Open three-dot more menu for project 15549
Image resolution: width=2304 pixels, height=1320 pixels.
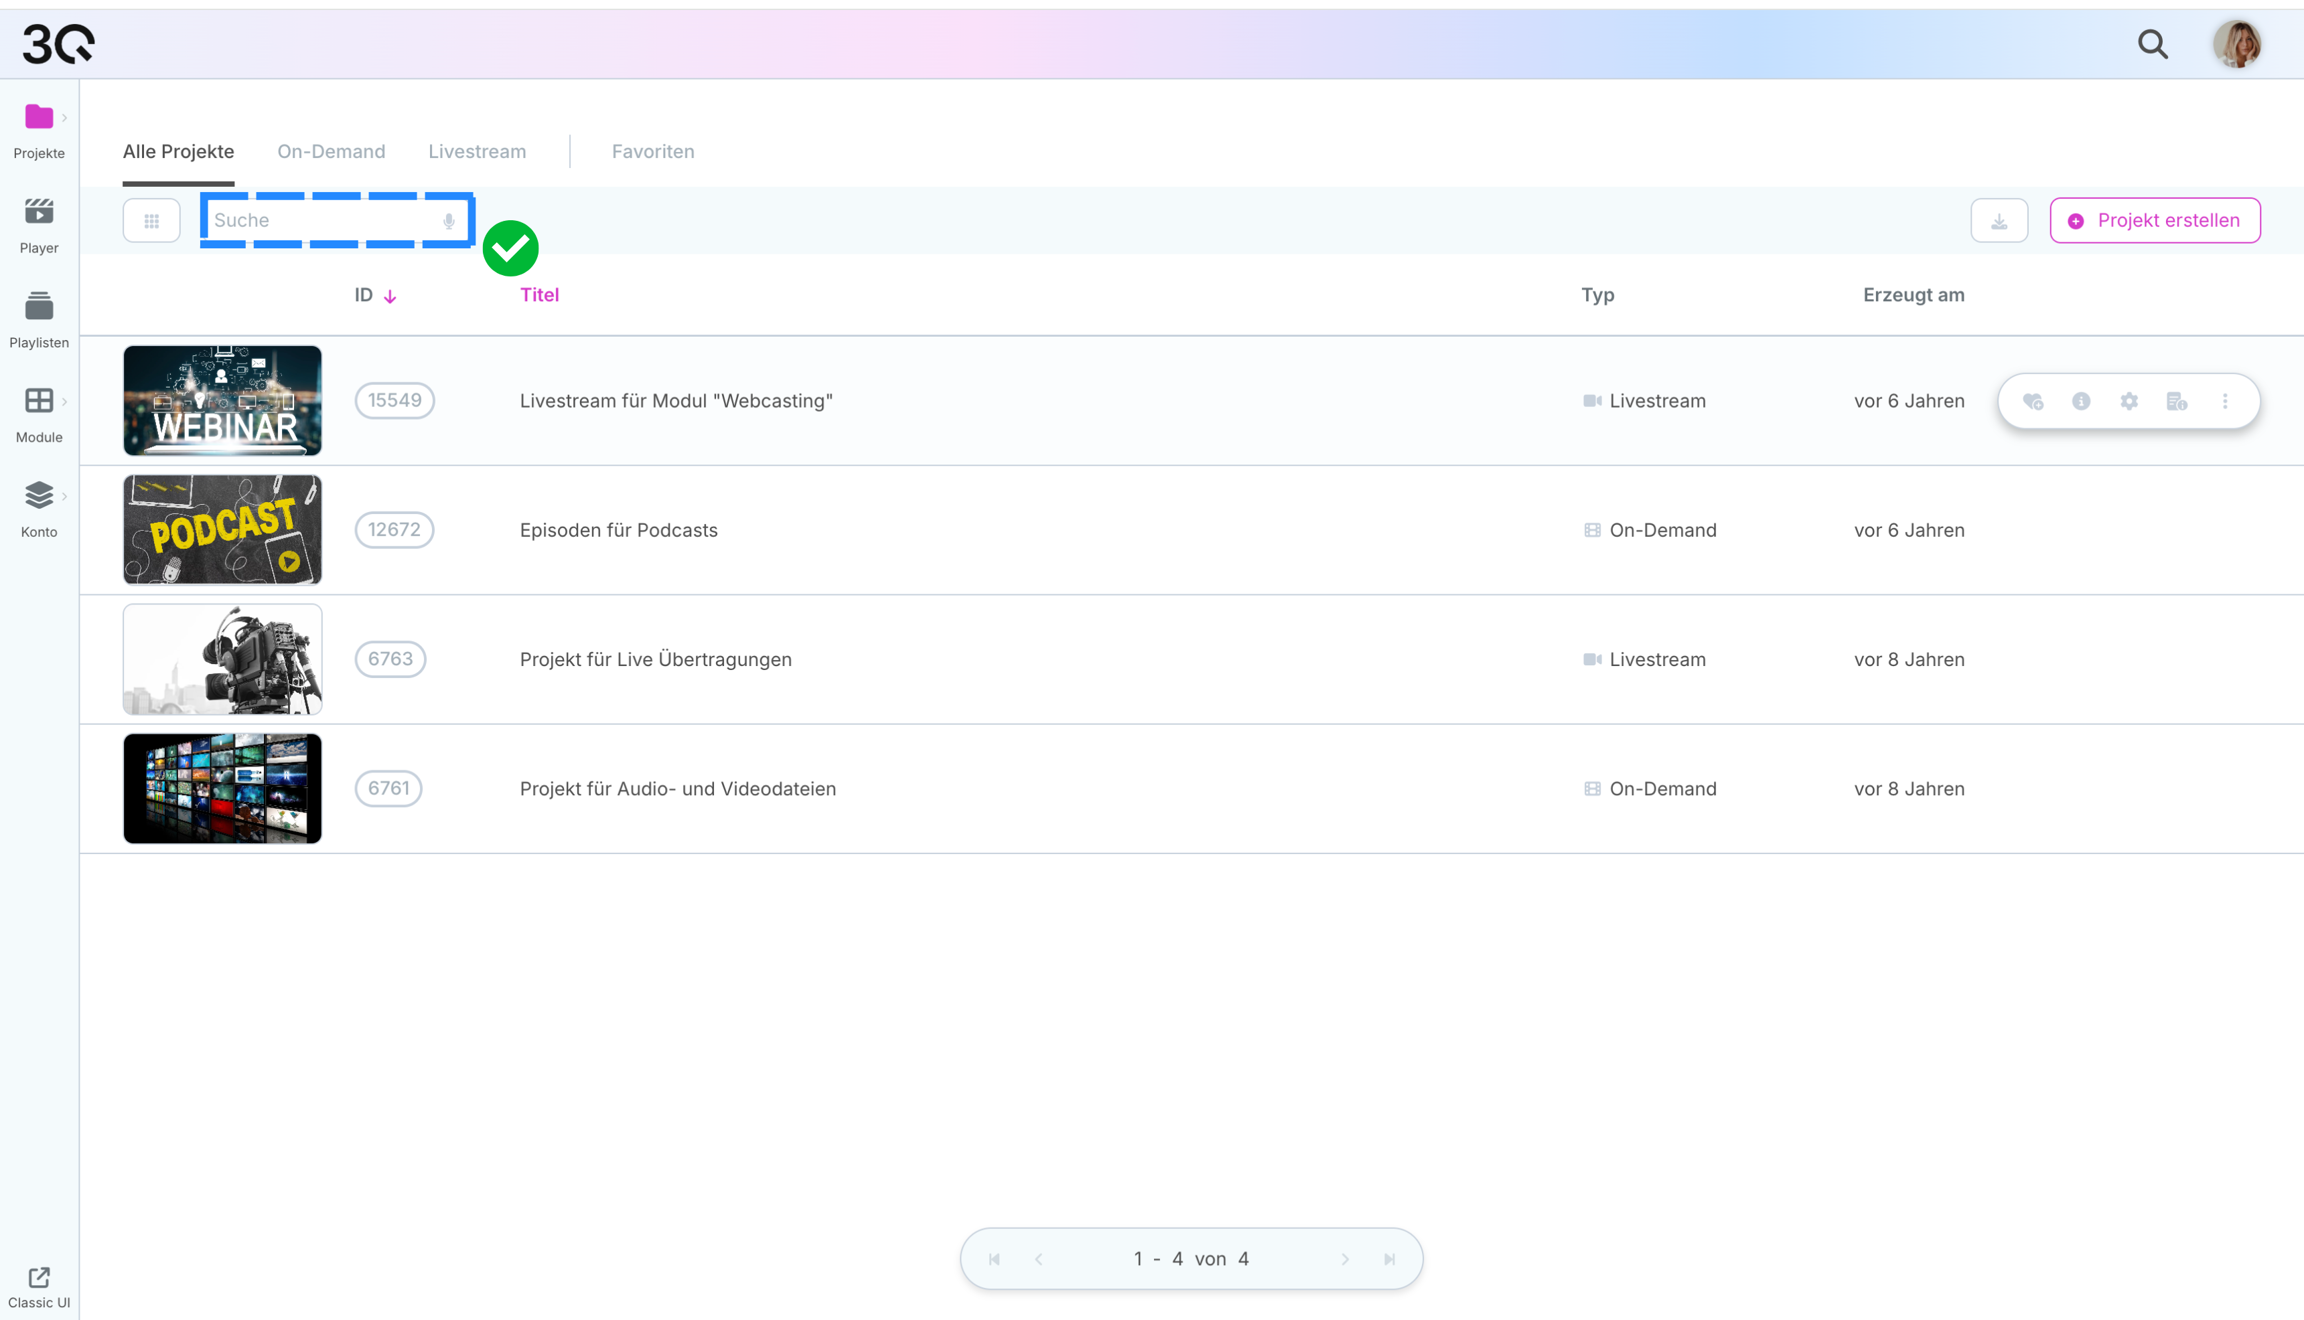[2225, 401]
